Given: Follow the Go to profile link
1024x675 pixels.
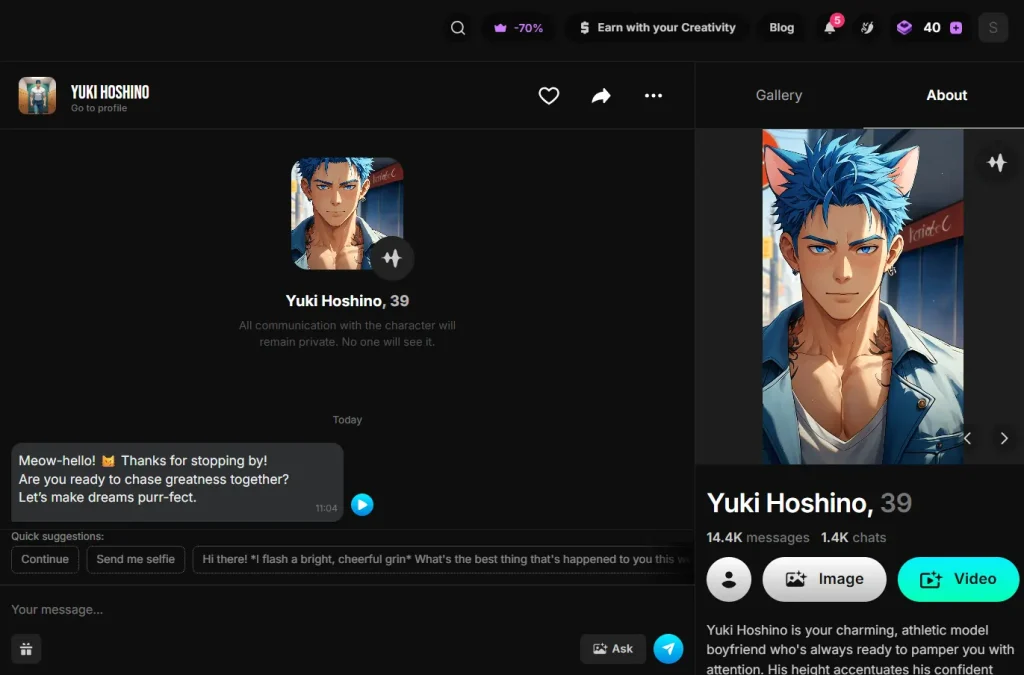Looking at the screenshot, I should (99, 108).
